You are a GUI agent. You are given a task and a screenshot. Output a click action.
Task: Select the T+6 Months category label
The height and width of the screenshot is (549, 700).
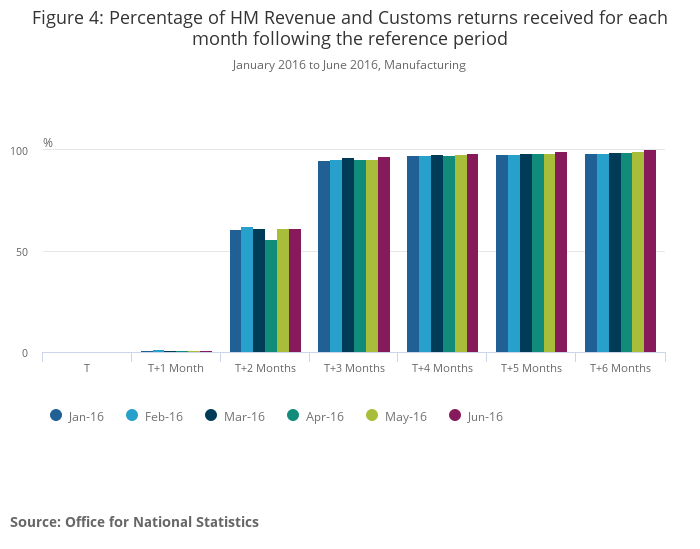620,368
